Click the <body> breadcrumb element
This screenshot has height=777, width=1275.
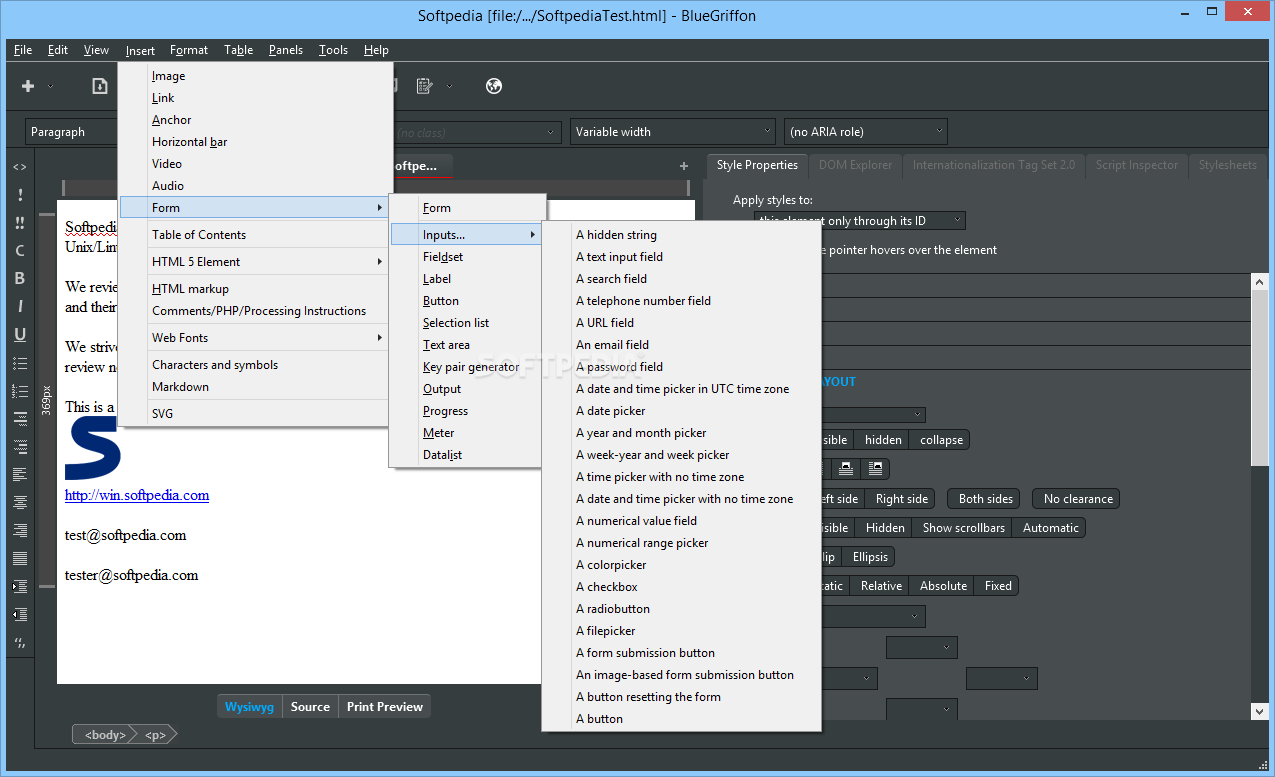tap(105, 735)
